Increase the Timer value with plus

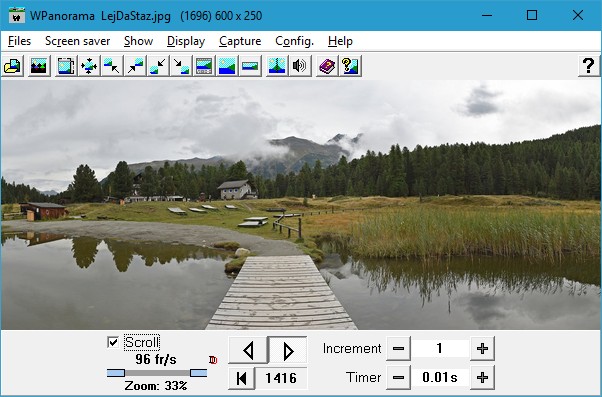[482, 377]
